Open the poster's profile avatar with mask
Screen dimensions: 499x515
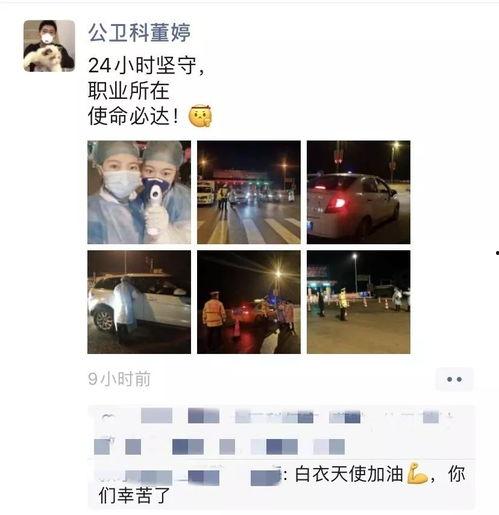49,46
